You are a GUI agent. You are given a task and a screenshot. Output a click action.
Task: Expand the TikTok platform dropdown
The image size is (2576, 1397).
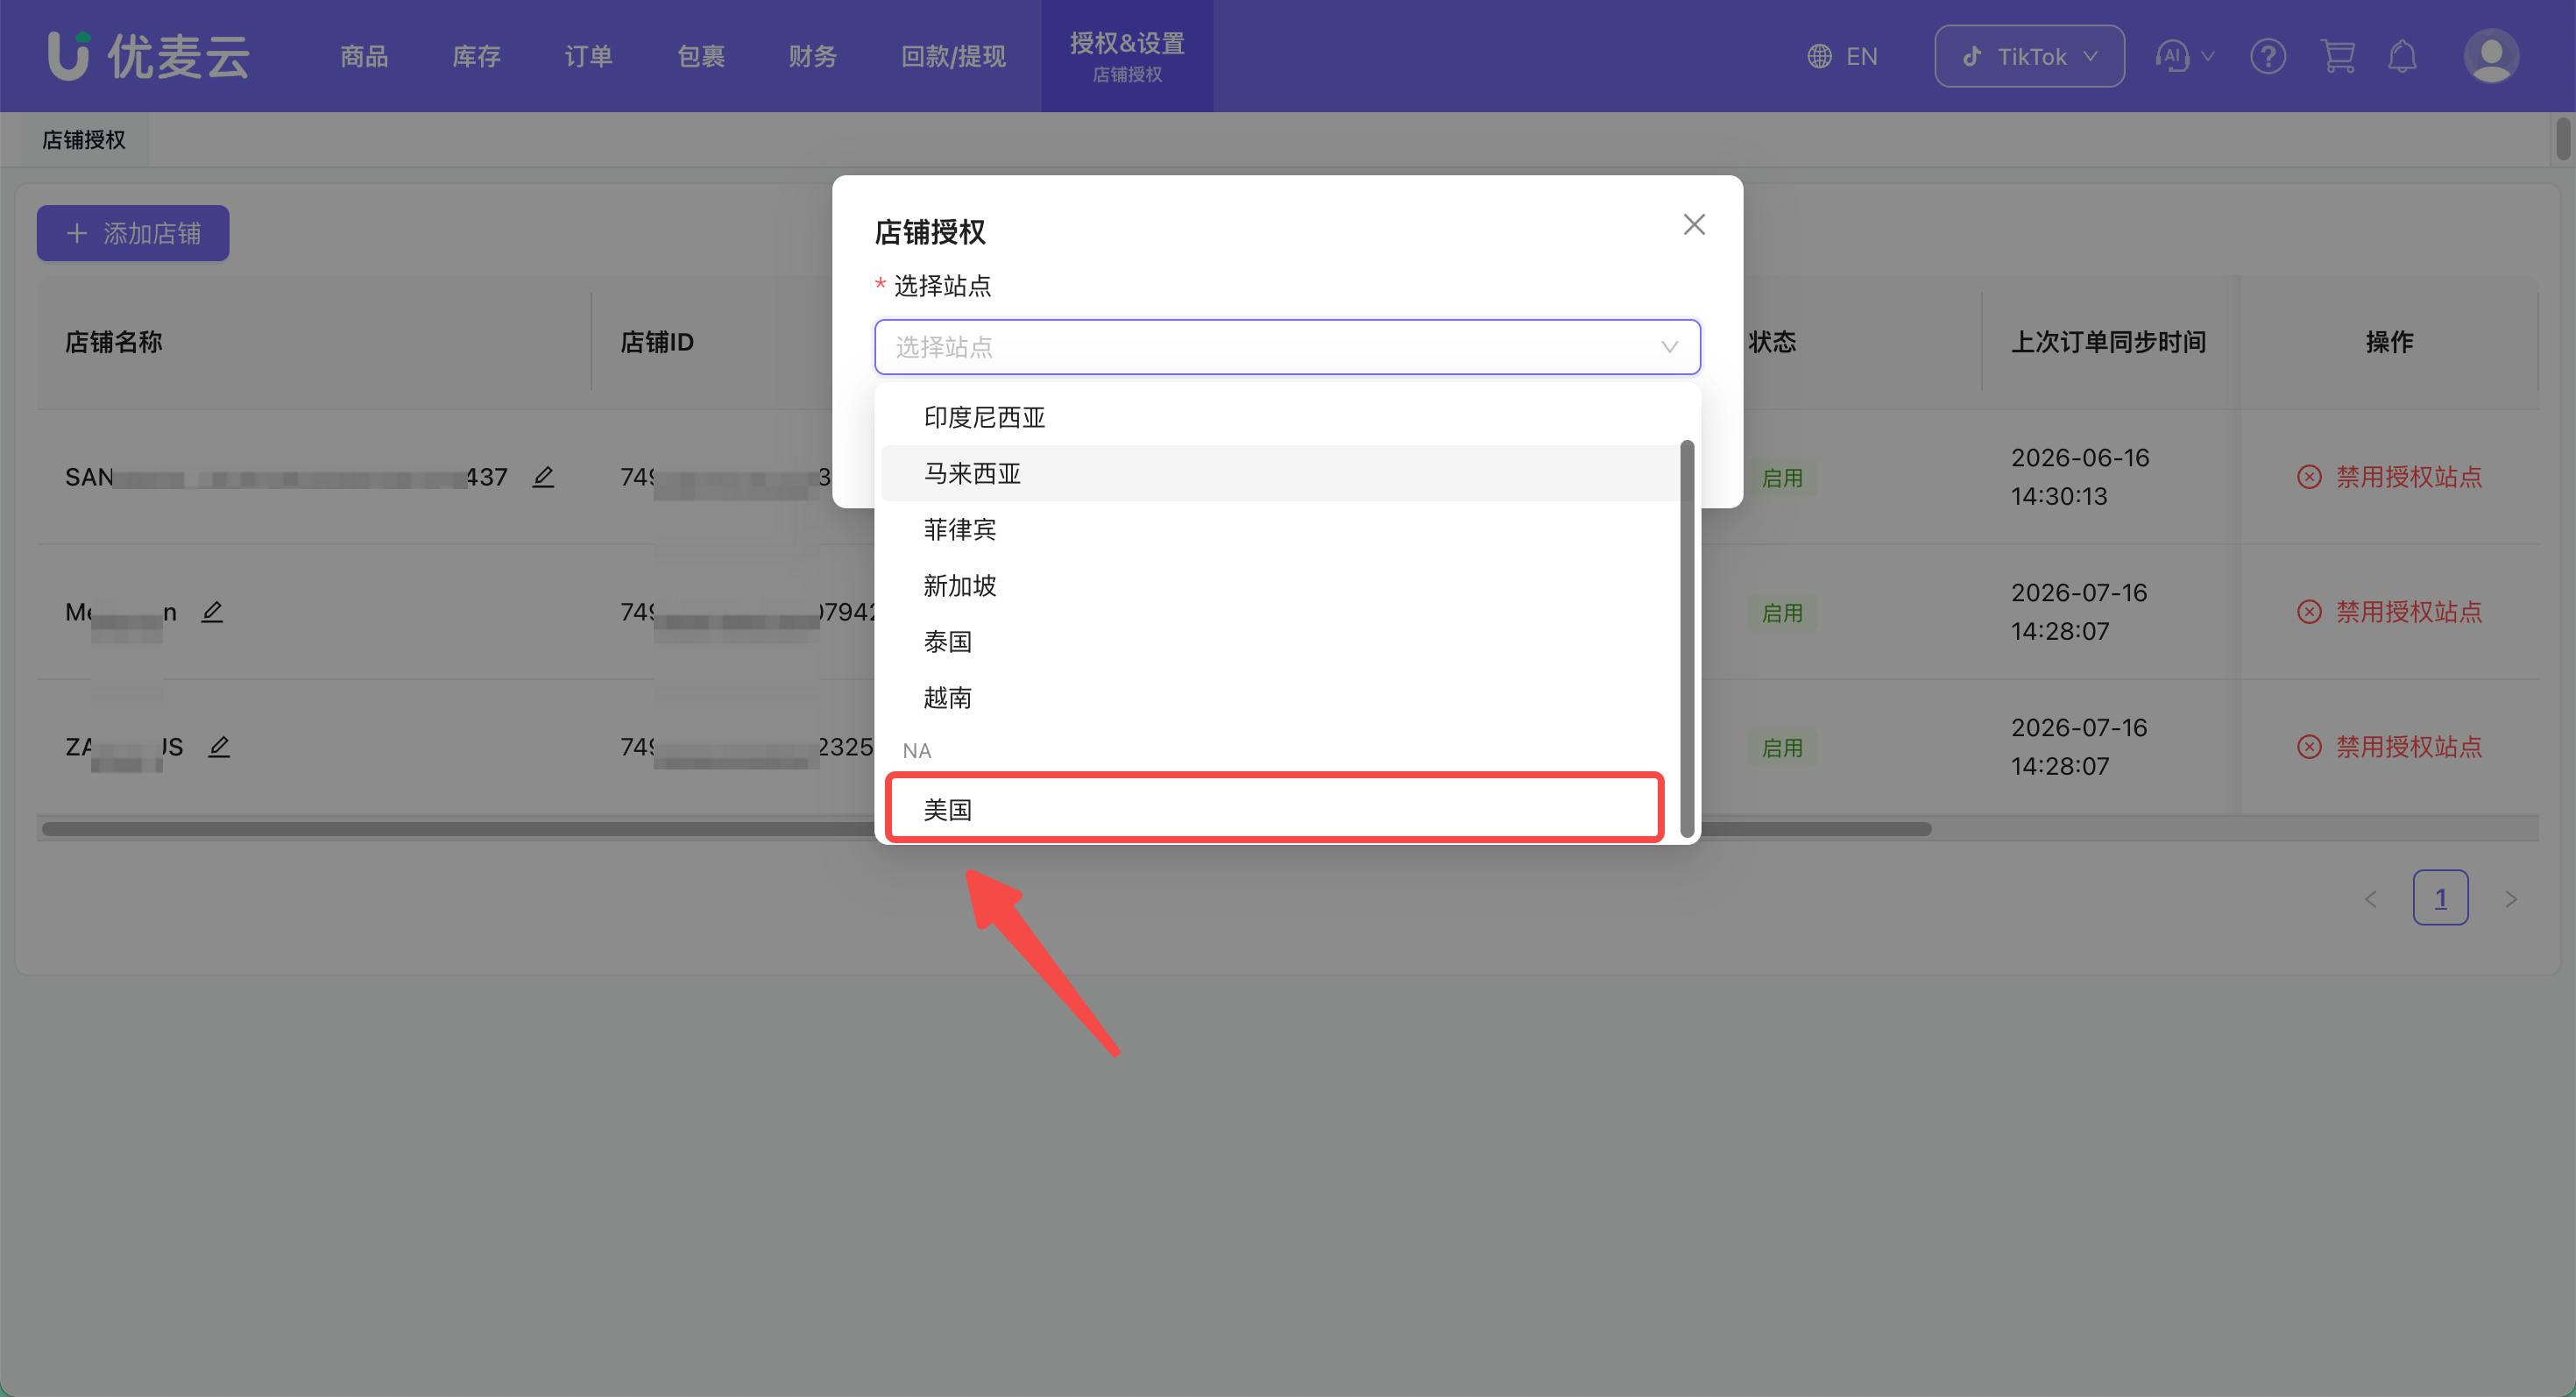pos(2029,56)
